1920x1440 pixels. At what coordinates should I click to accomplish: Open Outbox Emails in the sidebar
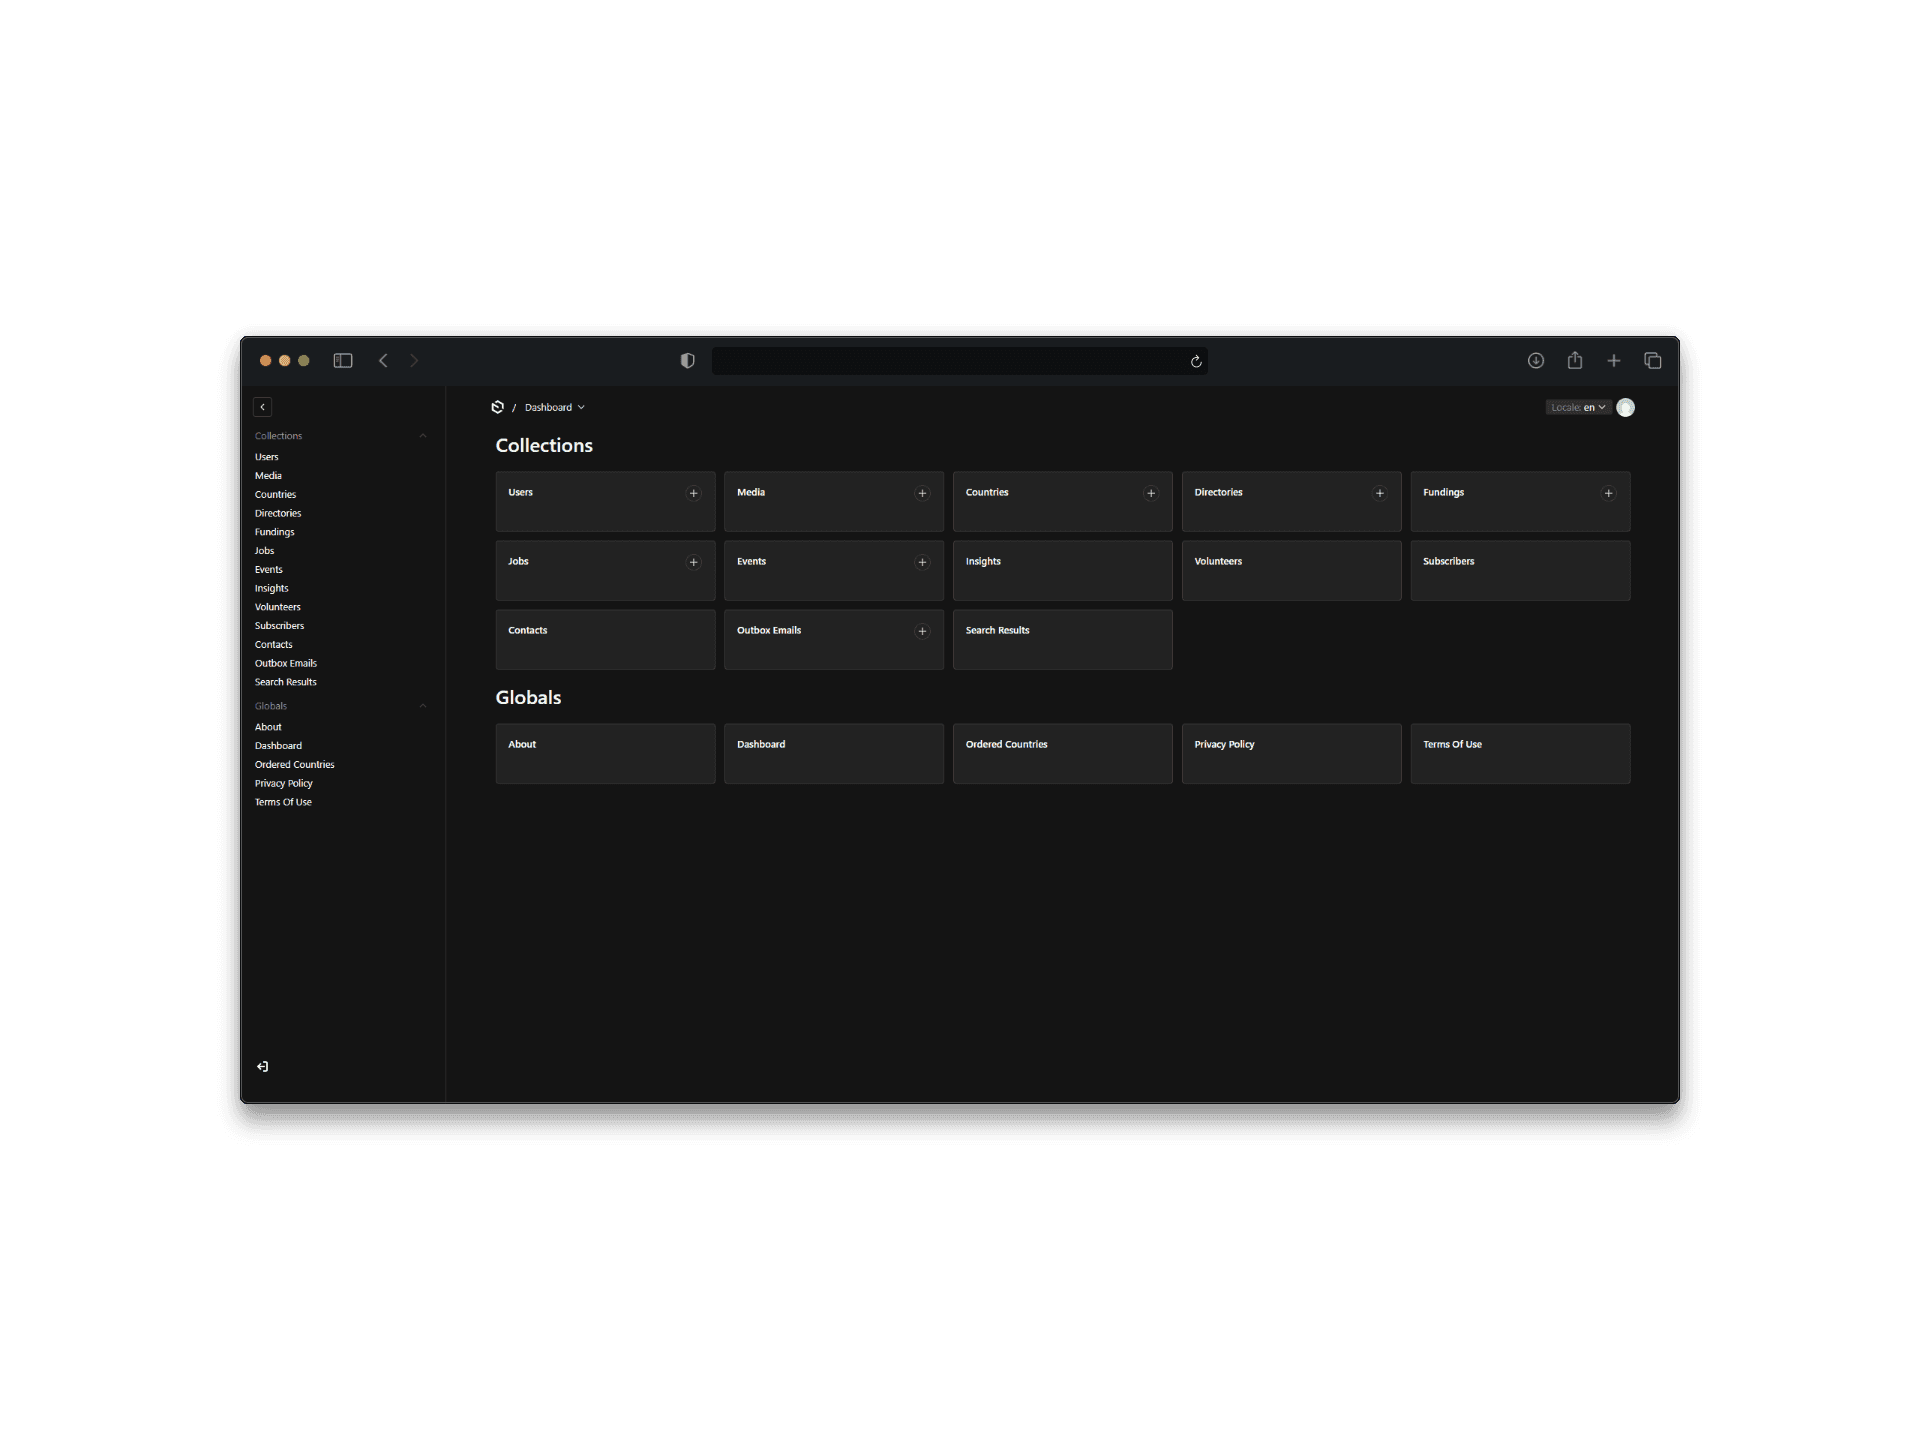click(286, 664)
